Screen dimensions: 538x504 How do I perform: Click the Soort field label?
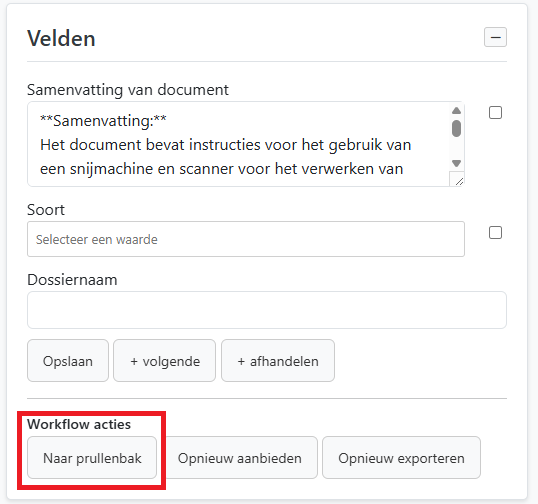[x=46, y=210]
